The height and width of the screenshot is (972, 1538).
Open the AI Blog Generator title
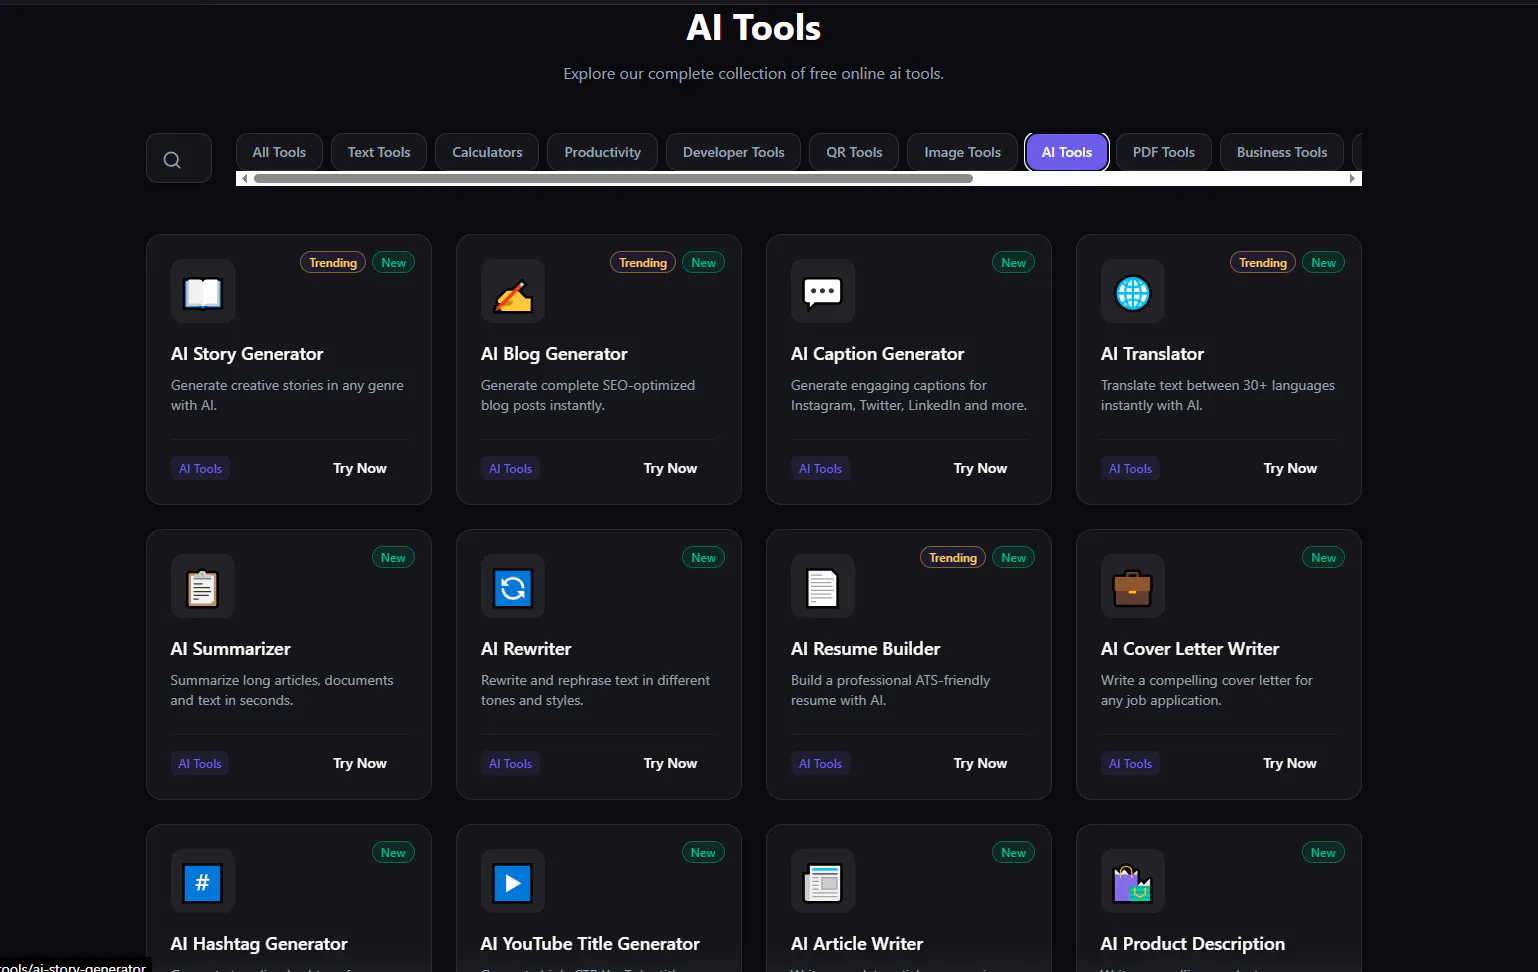pos(554,354)
